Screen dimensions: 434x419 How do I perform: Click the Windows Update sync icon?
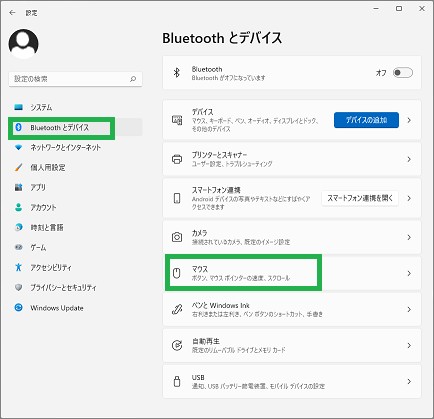click(19, 307)
